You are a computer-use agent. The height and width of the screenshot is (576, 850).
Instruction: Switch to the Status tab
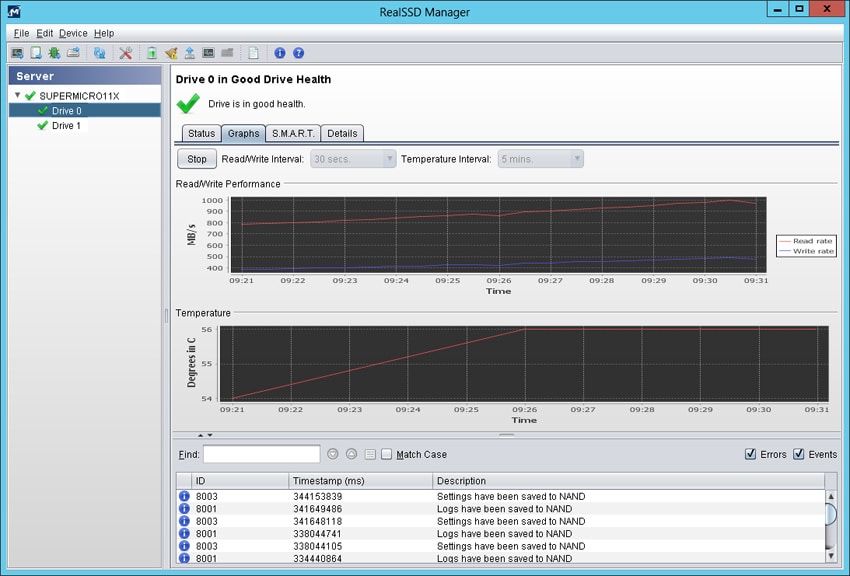point(202,133)
